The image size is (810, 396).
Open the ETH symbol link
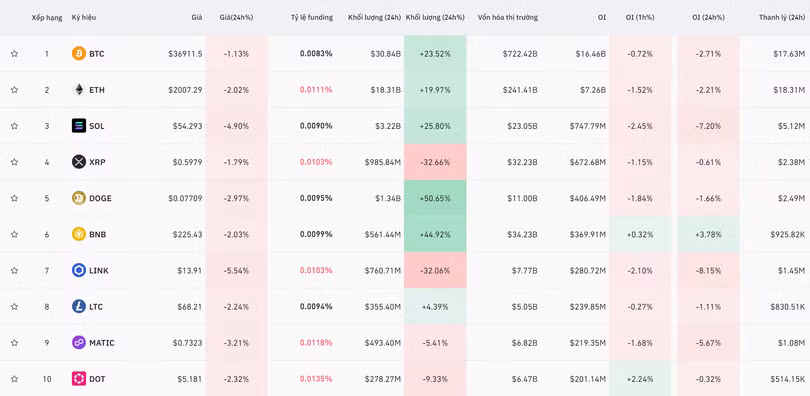point(97,90)
